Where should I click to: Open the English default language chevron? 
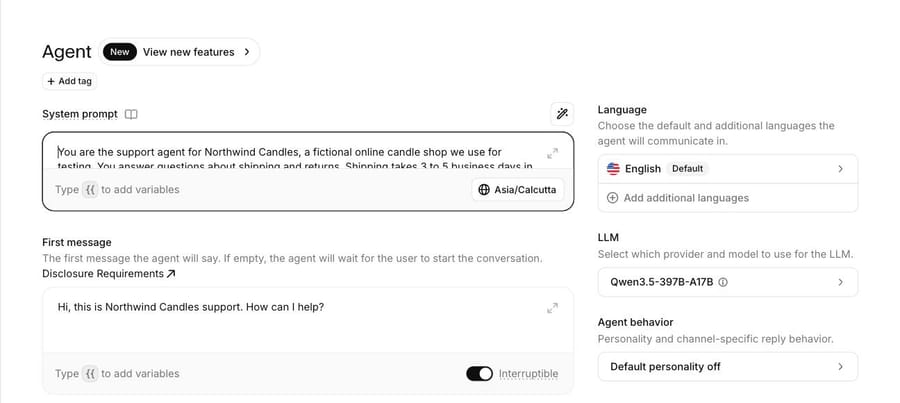pyautogui.click(x=840, y=169)
